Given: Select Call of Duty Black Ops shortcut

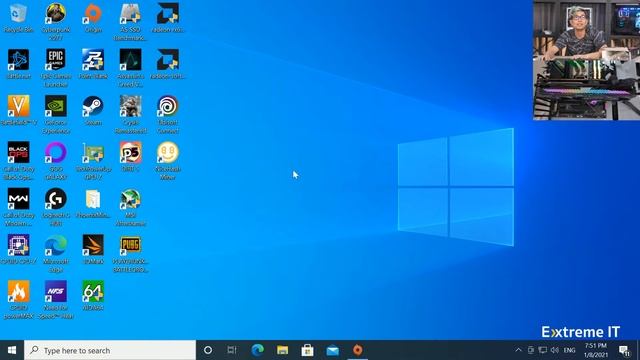Looking at the screenshot, I should point(18,160).
